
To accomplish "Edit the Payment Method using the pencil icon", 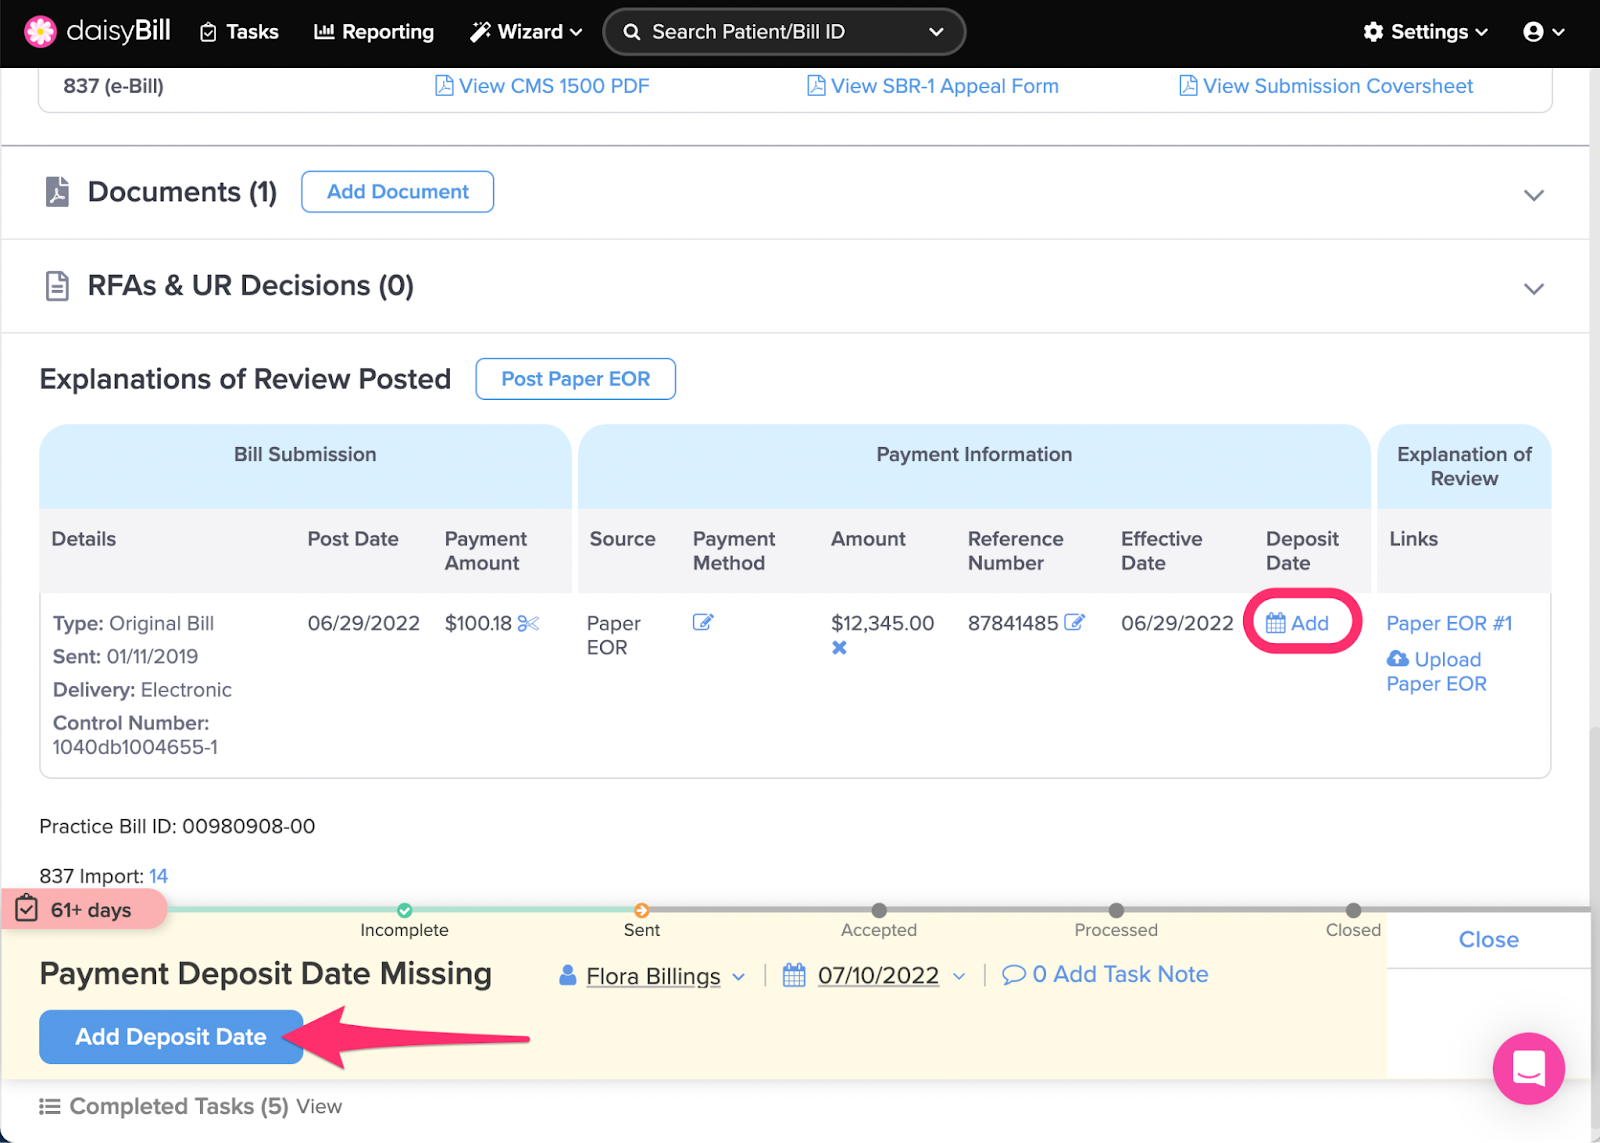I will tap(703, 621).
